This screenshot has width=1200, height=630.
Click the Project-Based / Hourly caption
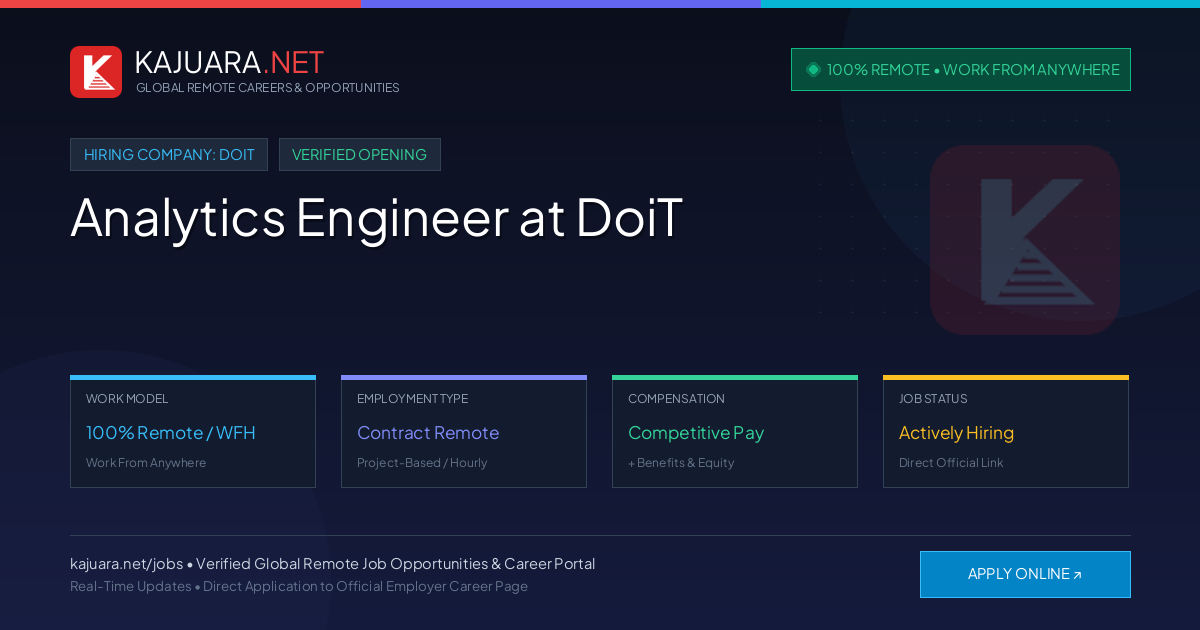point(422,463)
